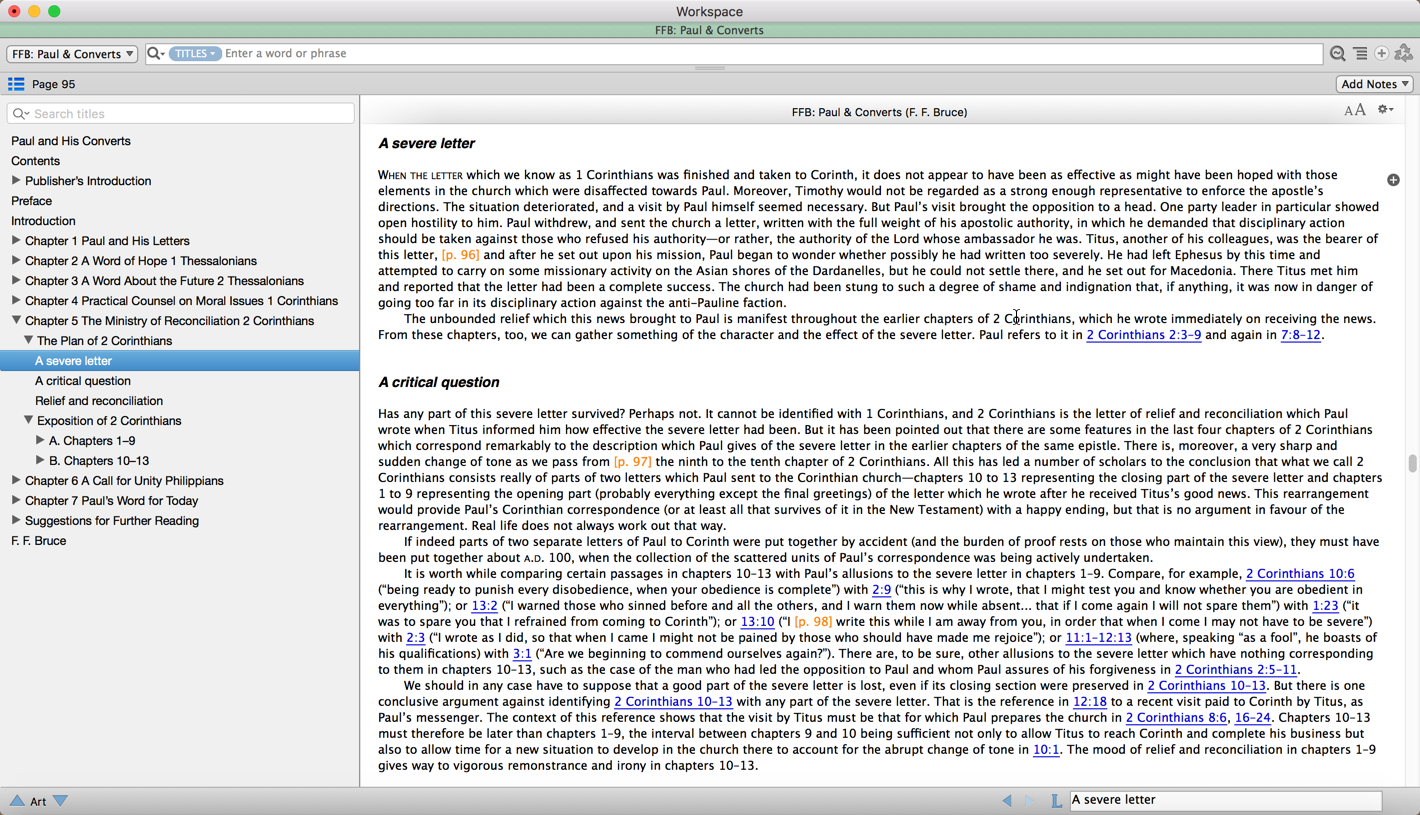The image size is (1420, 815).
Task: Select F. F. Bruce in the sidebar
Action: point(39,541)
